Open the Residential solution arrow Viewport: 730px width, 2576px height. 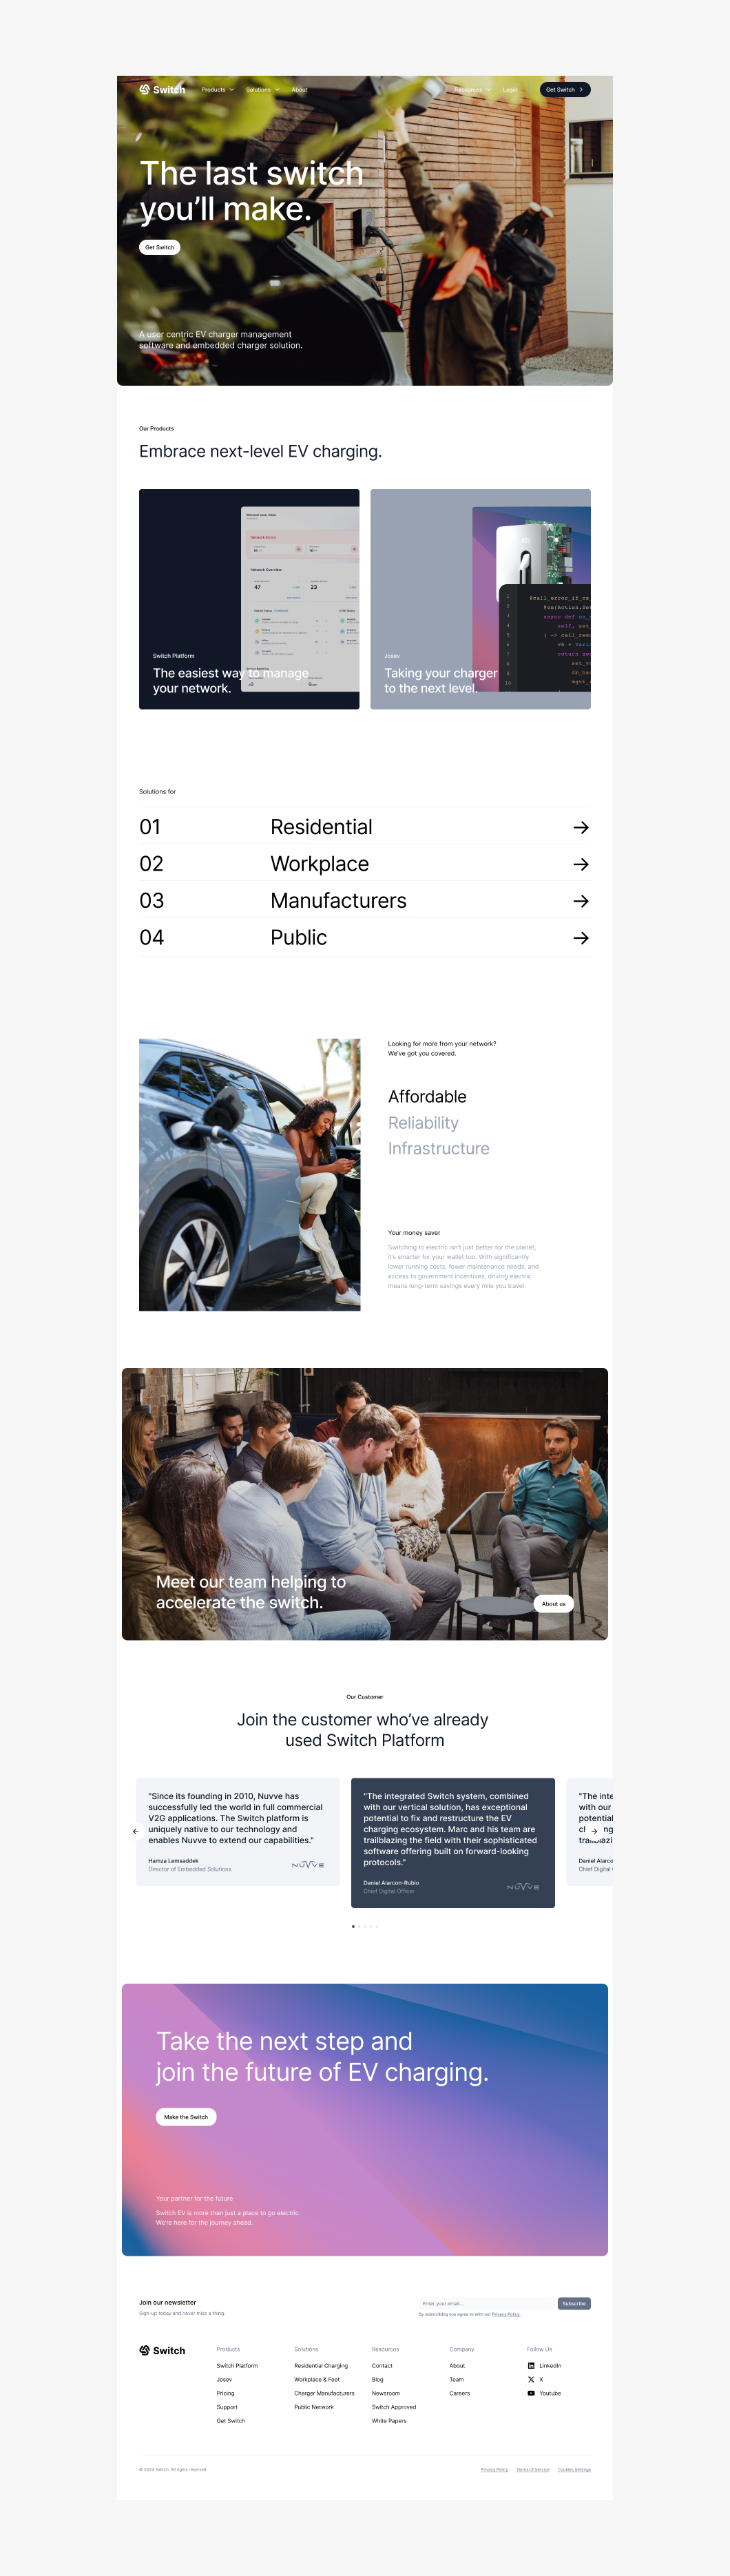(580, 828)
